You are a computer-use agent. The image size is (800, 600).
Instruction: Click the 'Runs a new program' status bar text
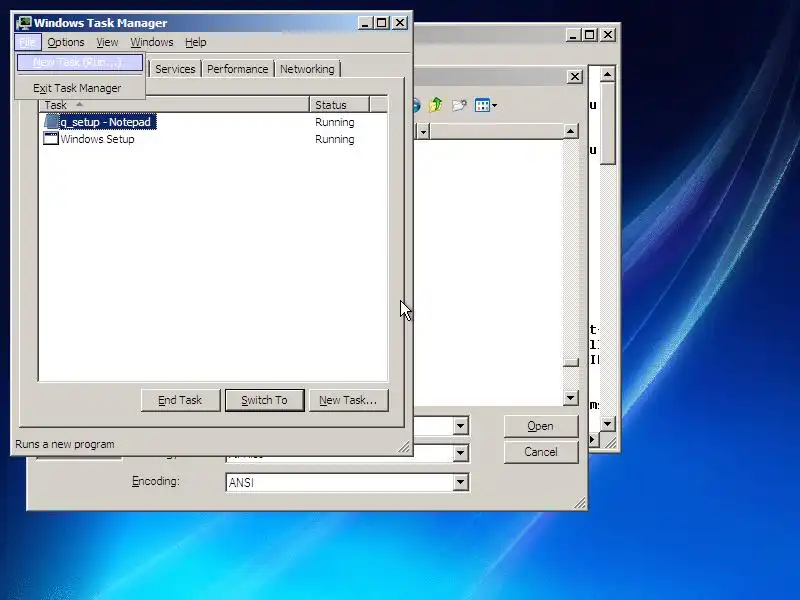coord(65,444)
